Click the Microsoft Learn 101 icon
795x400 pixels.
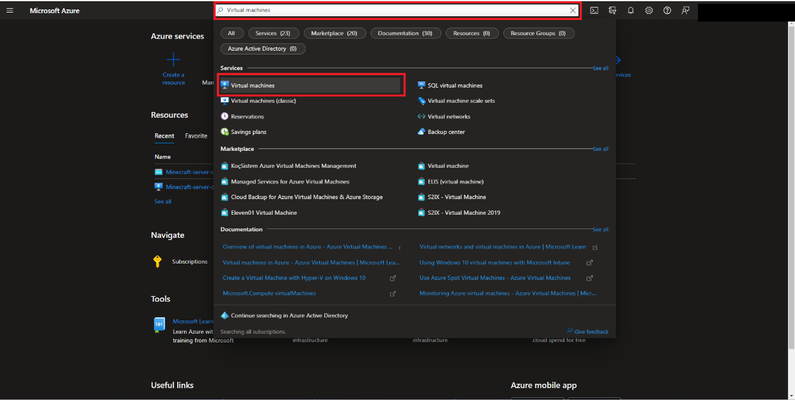[x=159, y=325]
